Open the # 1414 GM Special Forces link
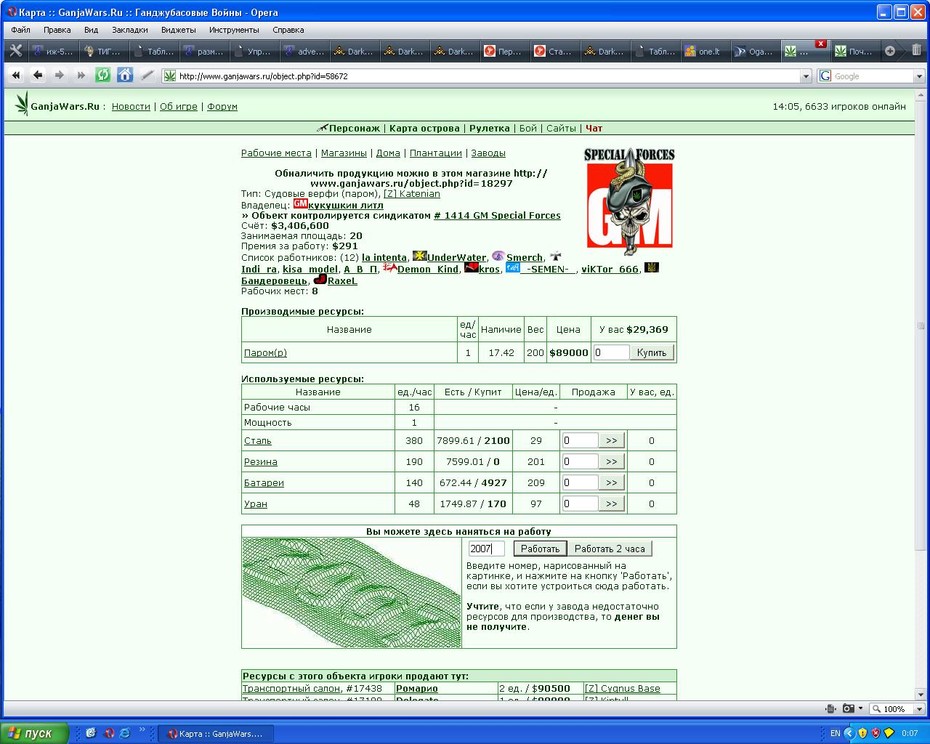 (x=497, y=215)
